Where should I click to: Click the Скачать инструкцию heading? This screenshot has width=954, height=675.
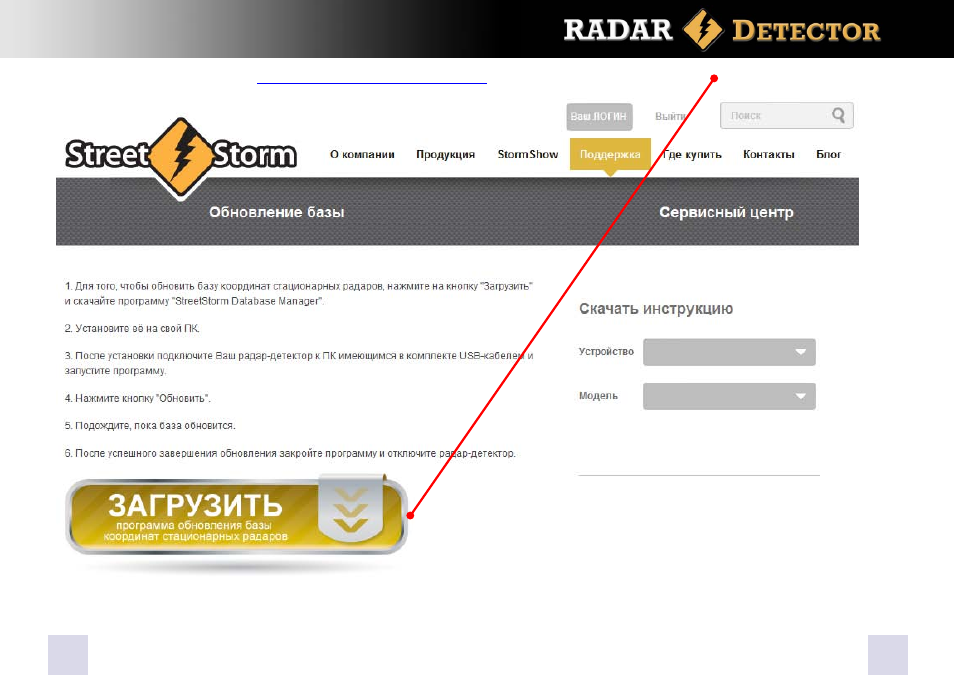point(656,309)
